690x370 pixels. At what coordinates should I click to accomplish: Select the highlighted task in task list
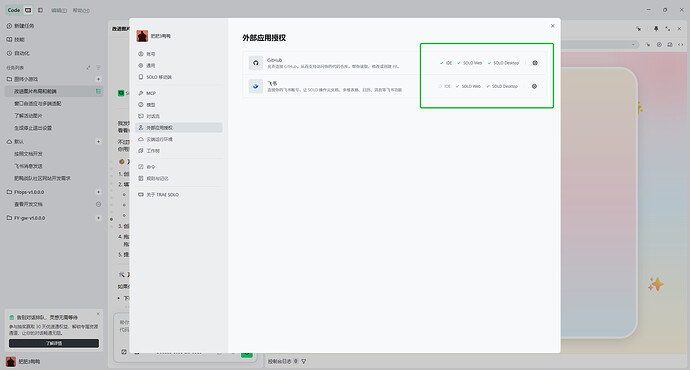[x=54, y=91]
